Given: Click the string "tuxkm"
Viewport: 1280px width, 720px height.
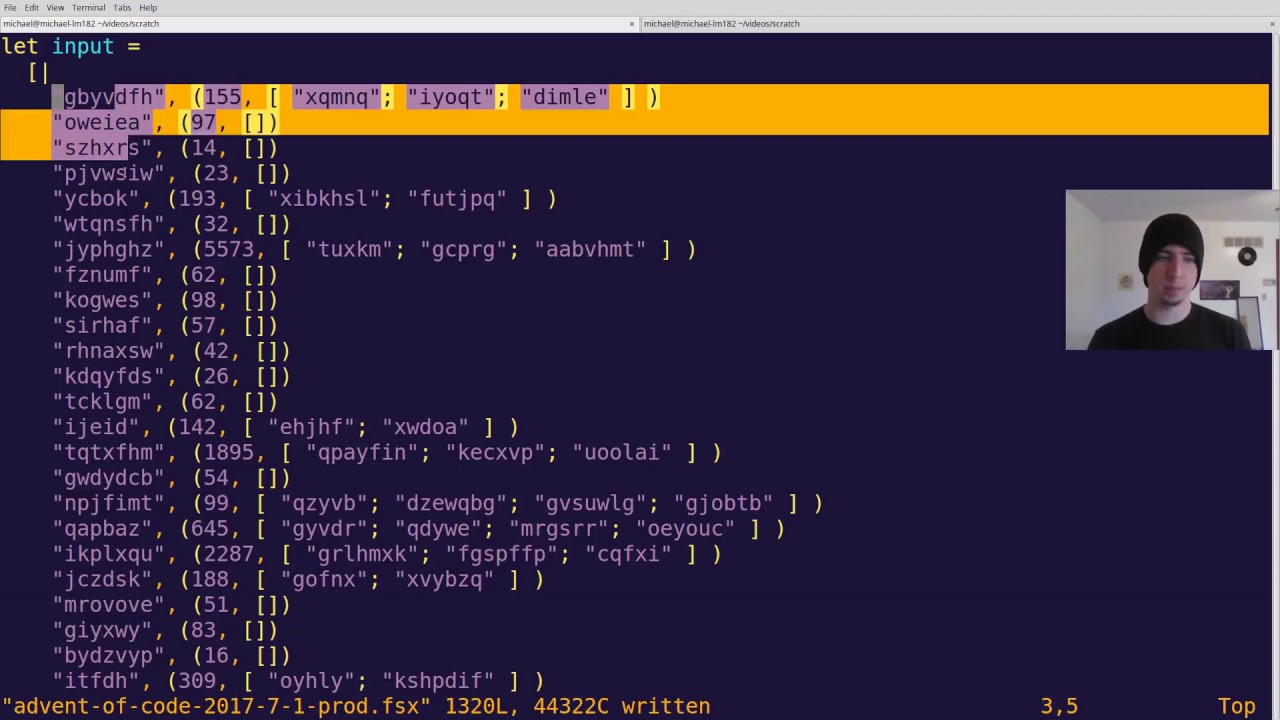Looking at the screenshot, I should pos(350,249).
